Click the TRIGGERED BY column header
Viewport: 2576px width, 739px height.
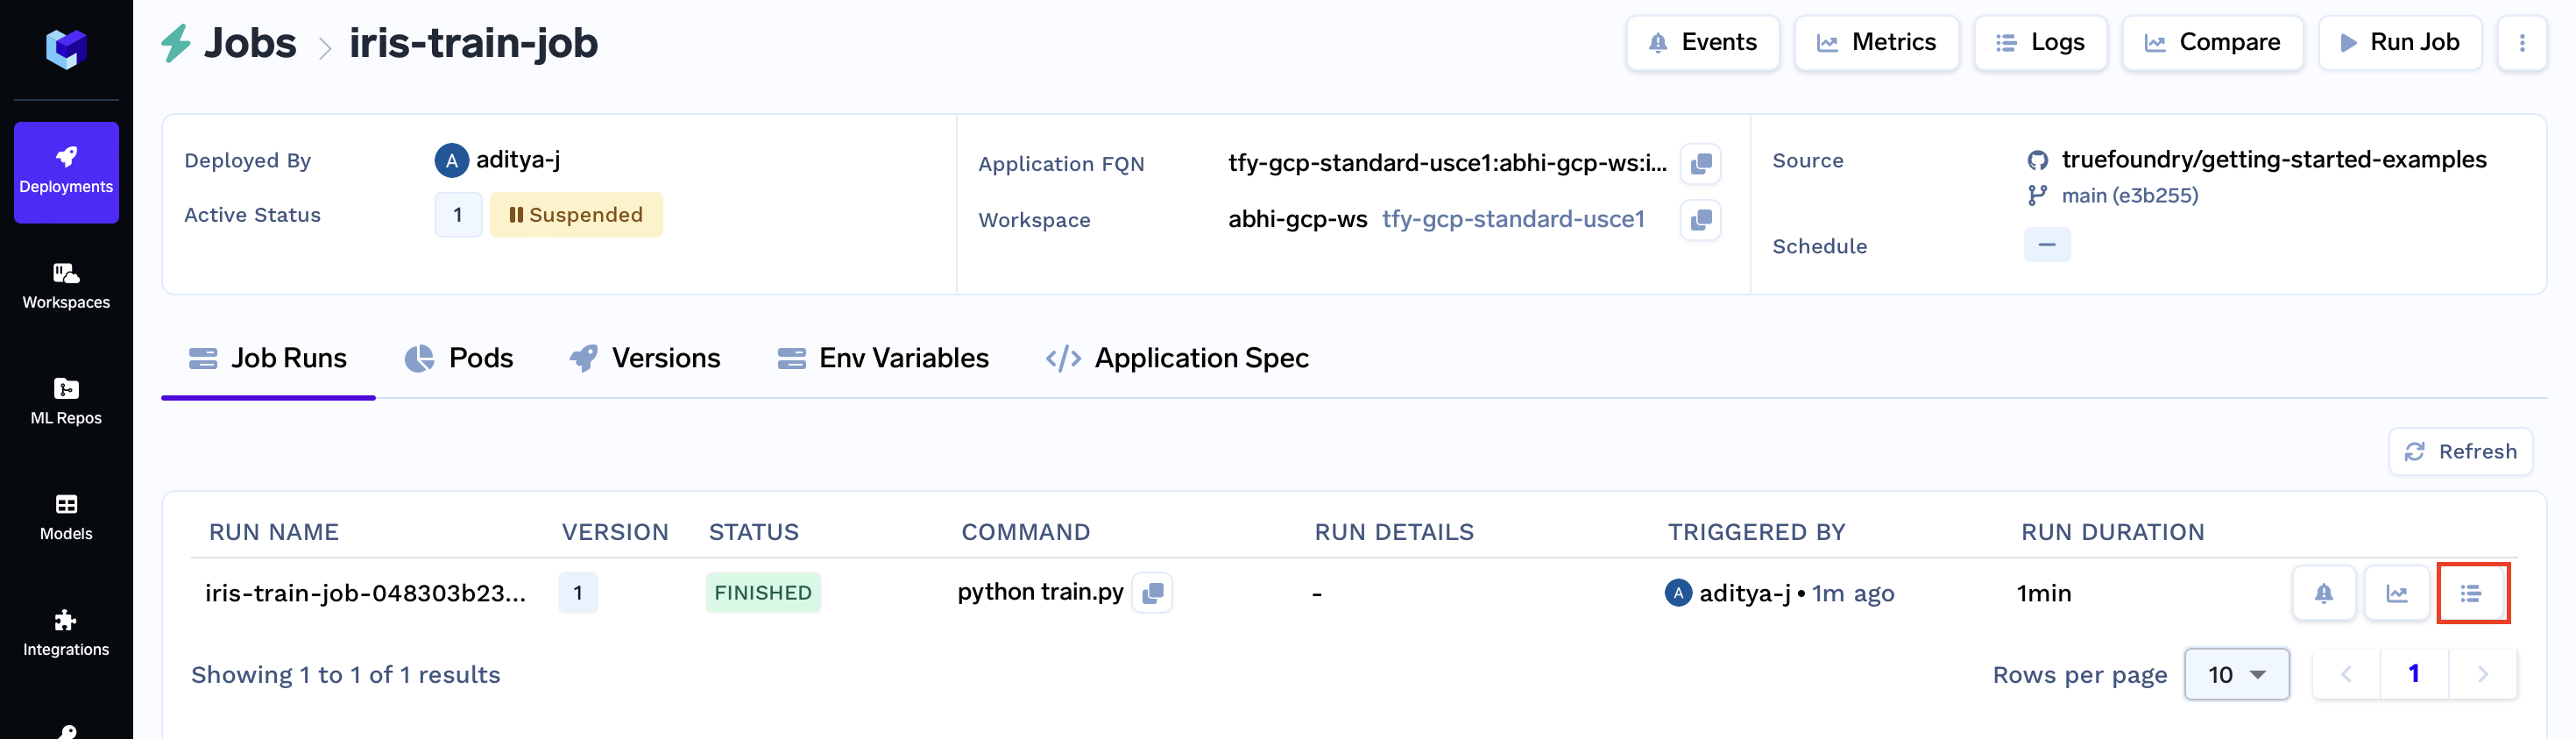pyautogui.click(x=1756, y=532)
